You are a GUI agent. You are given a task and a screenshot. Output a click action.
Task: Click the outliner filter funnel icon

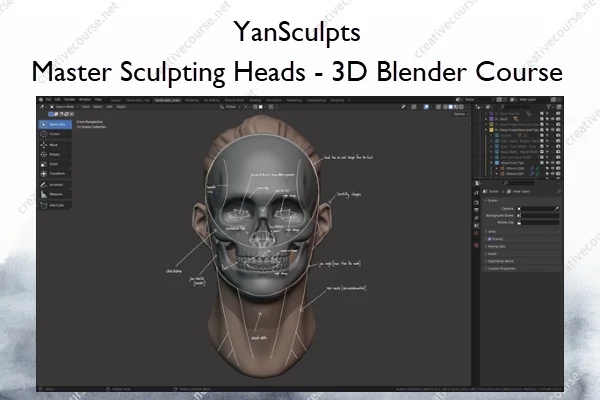click(549, 107)
